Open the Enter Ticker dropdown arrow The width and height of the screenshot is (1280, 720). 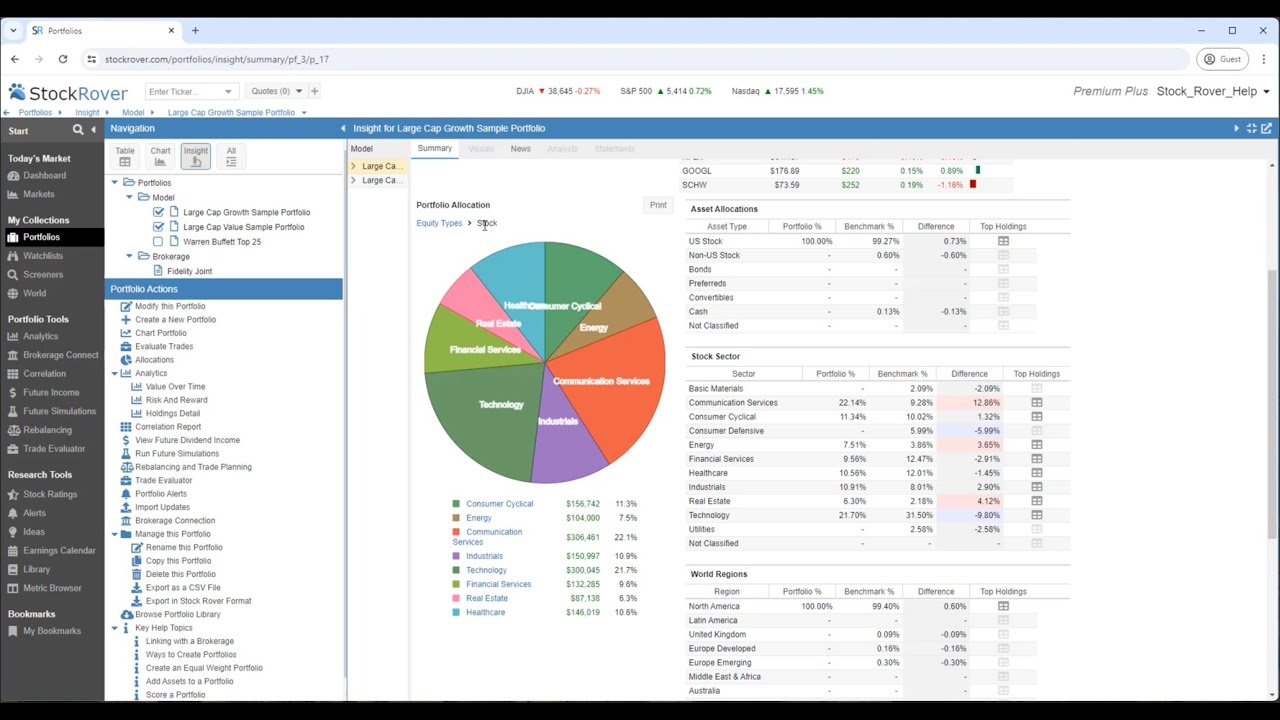click(228, 91)
